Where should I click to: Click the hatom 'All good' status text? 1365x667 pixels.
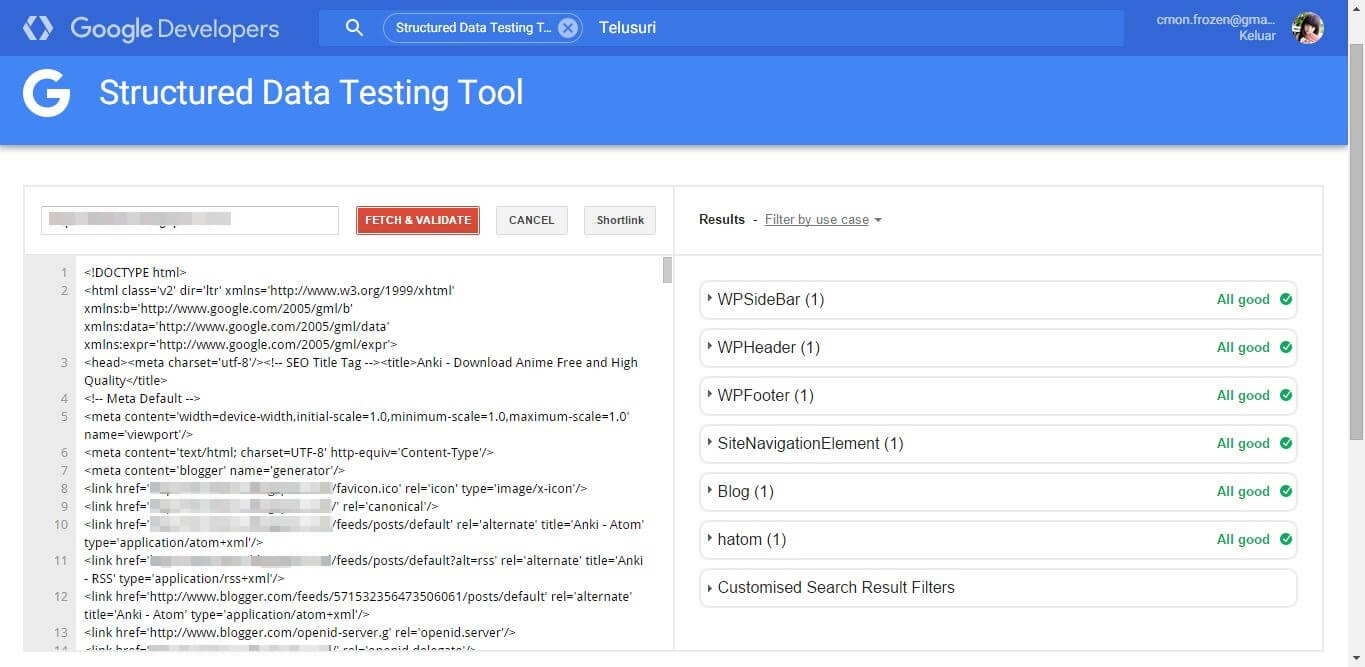tap(1243, 539)
